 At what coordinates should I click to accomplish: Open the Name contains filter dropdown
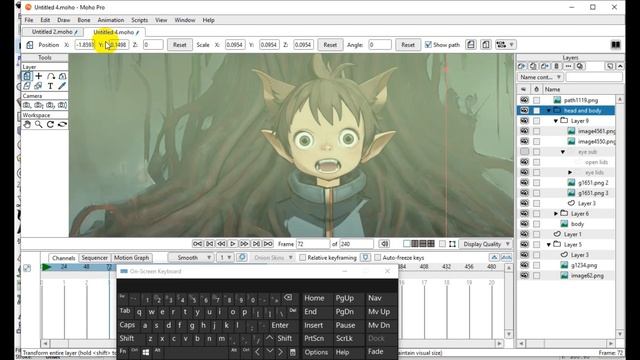pyautogui.click(x=540, y=77)
